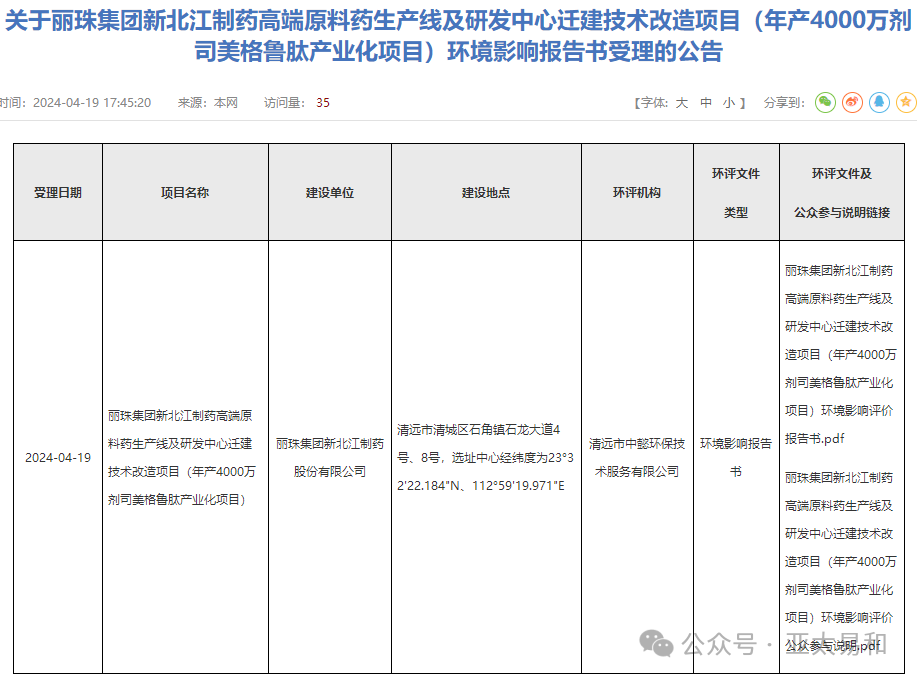Screen dimensions: 917x681
Task: Select the 丽珠集团新北江制药股份有限公司 cell
Action: click(x=330, y=458)
